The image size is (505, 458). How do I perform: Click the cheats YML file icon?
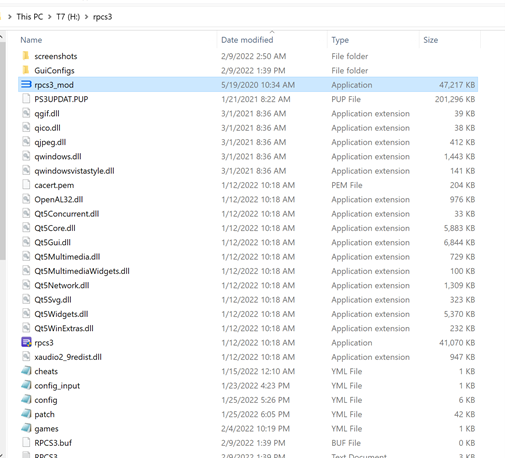(26, 371)
